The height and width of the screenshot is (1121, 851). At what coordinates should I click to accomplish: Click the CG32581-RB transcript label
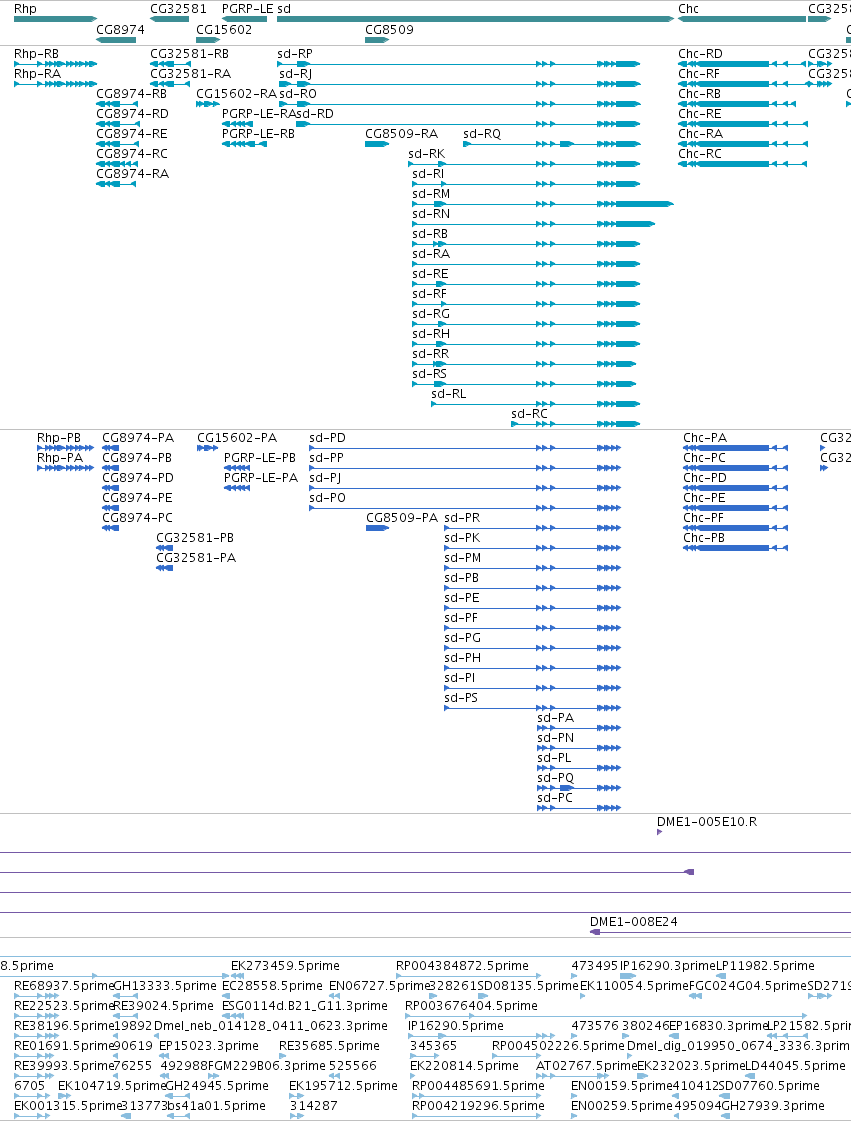[190, 54]
